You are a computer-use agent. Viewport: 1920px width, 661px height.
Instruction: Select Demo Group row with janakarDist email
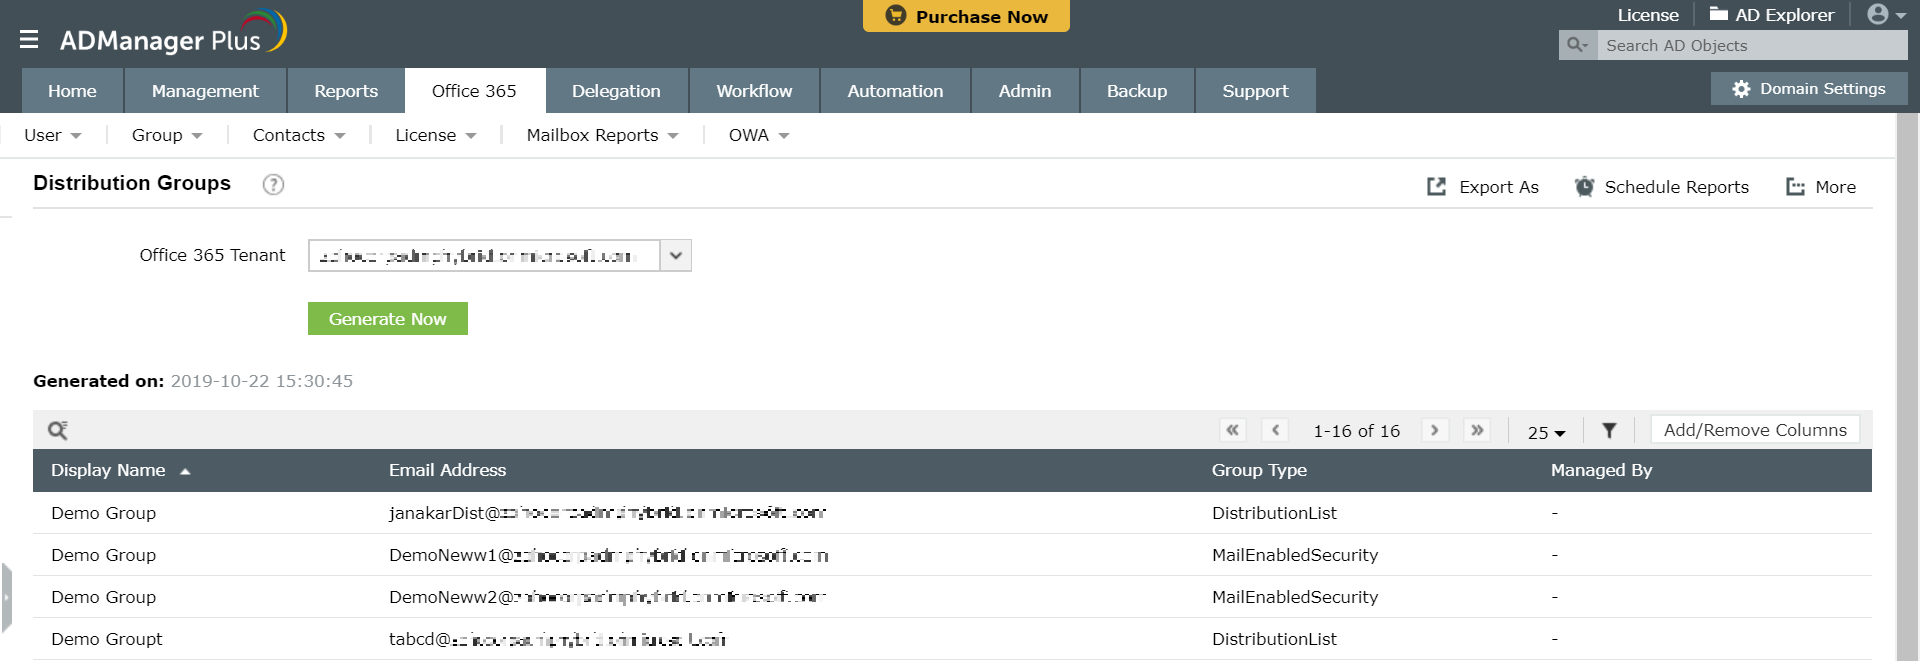(x=952, y=513)
